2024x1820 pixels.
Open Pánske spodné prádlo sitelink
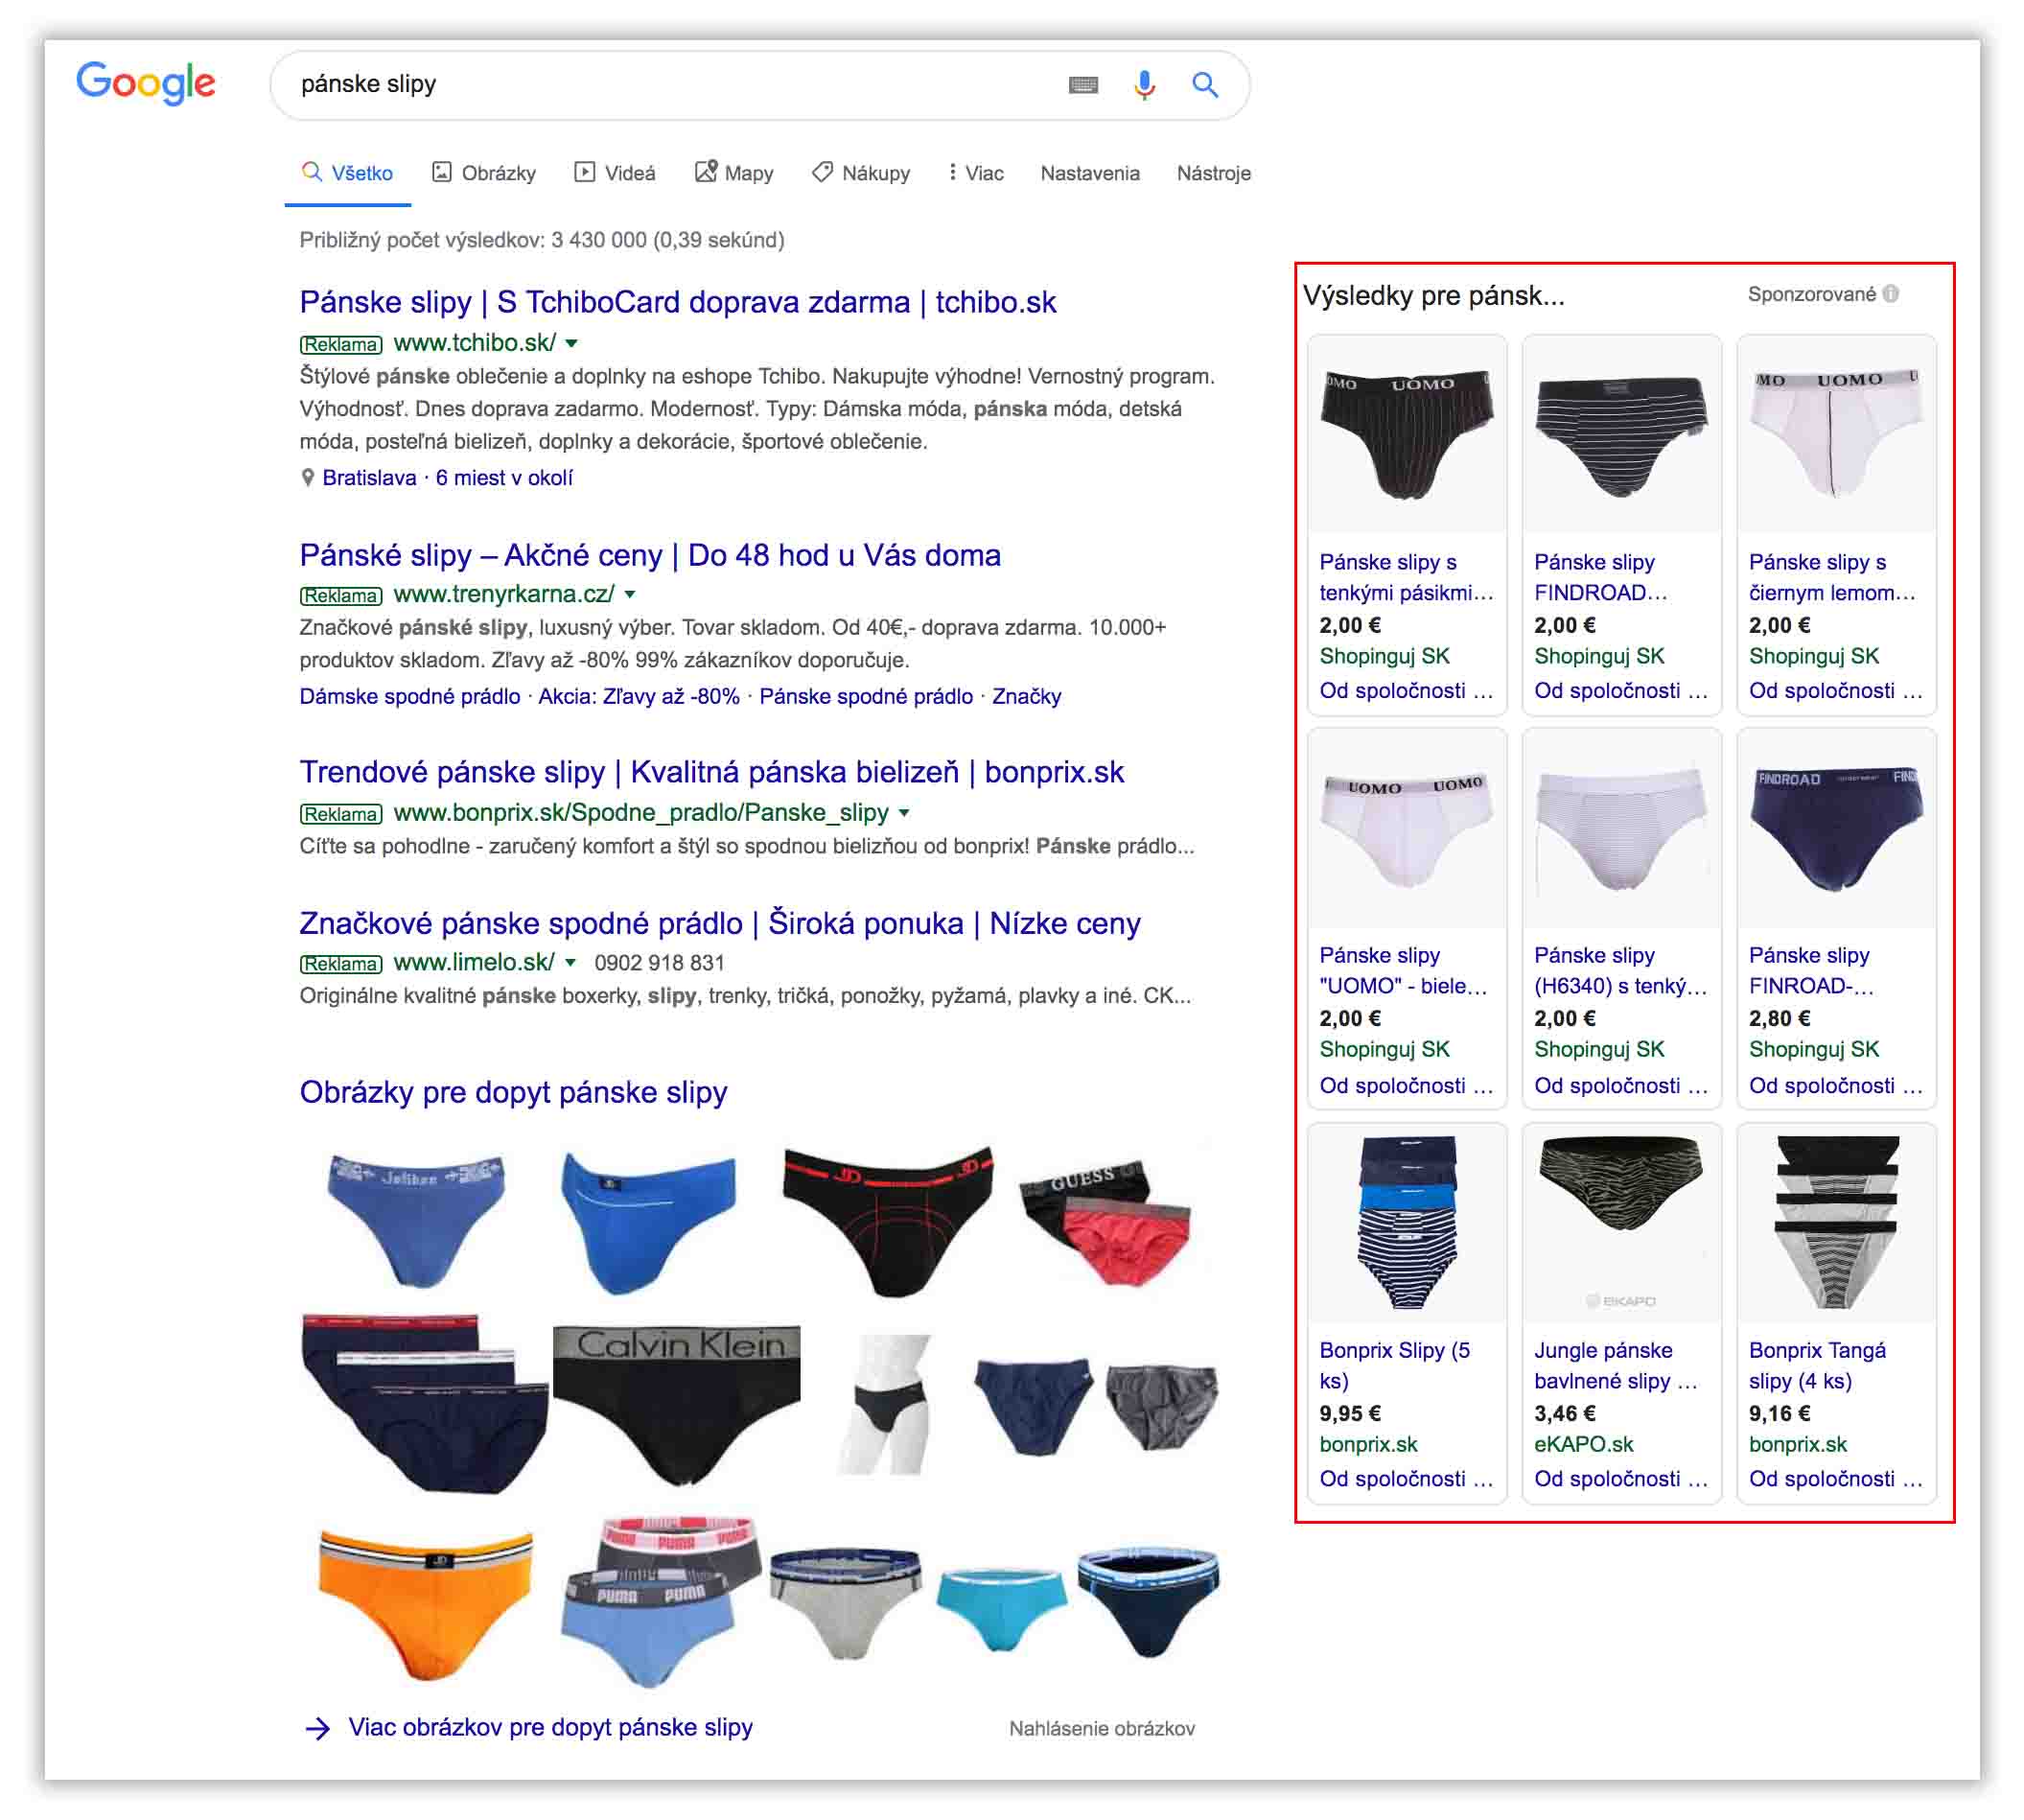pos(866,696)
